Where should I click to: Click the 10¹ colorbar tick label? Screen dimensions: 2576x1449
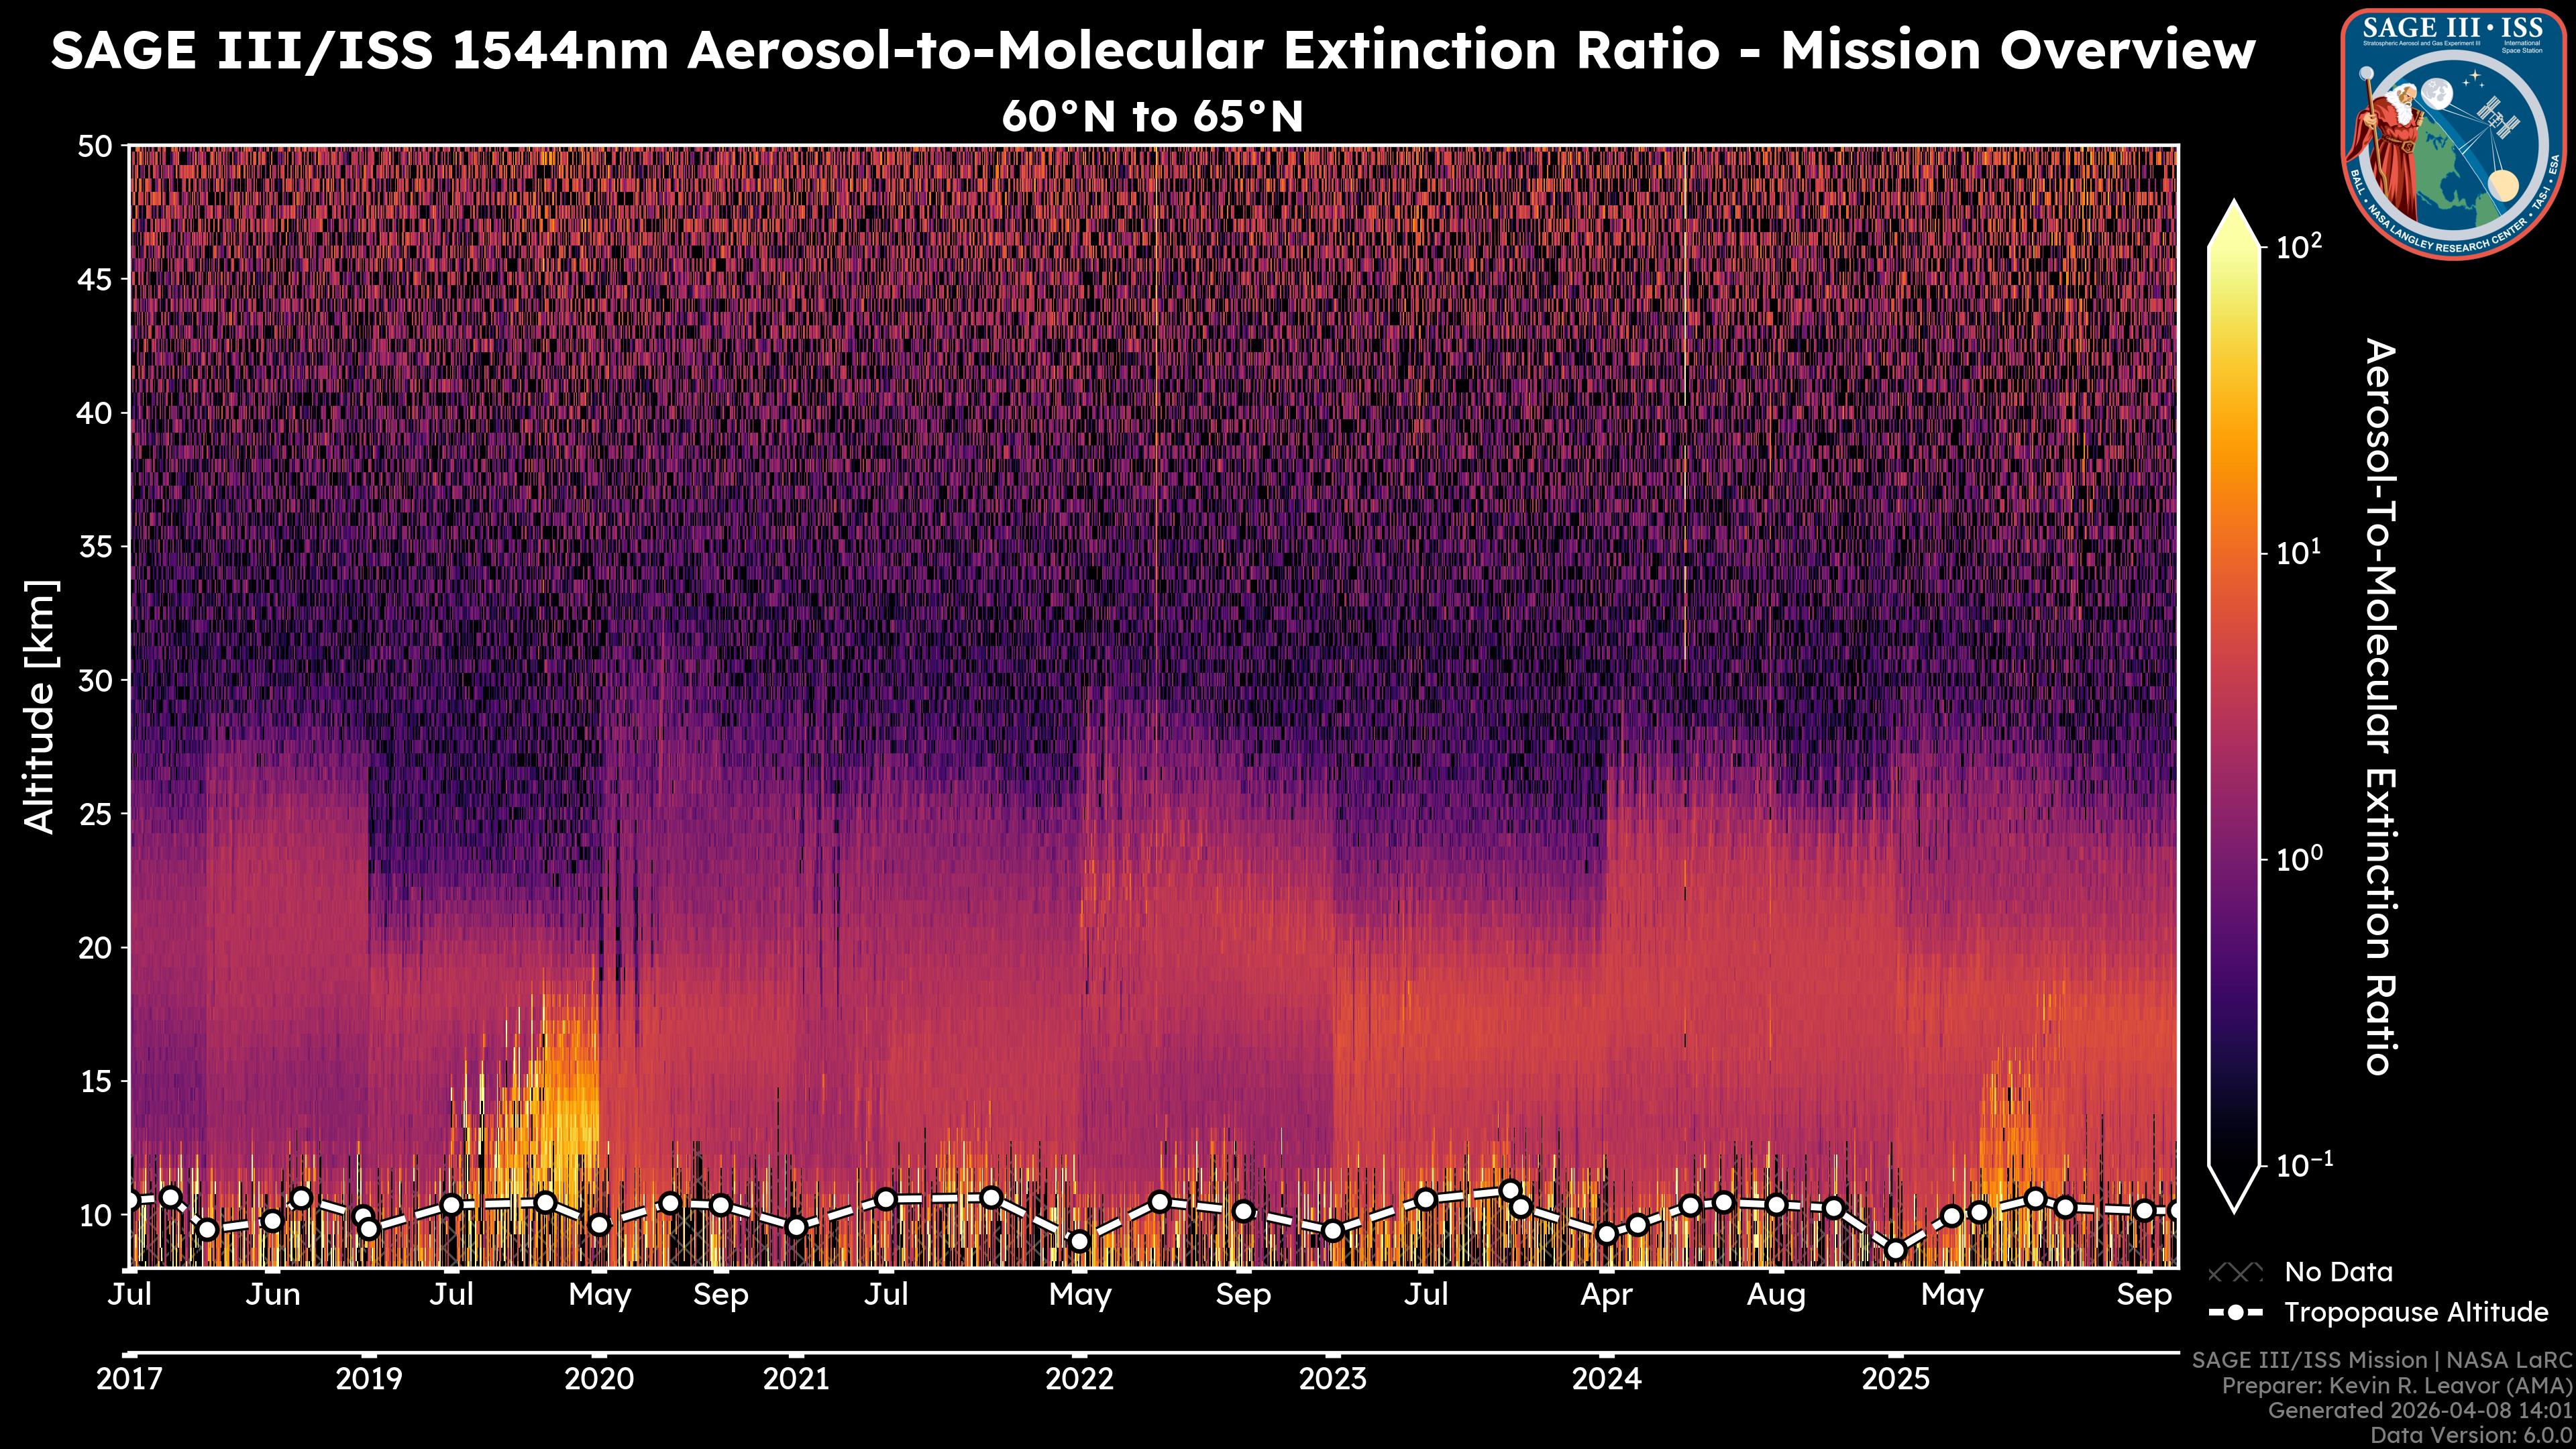tap(2300, 553)
